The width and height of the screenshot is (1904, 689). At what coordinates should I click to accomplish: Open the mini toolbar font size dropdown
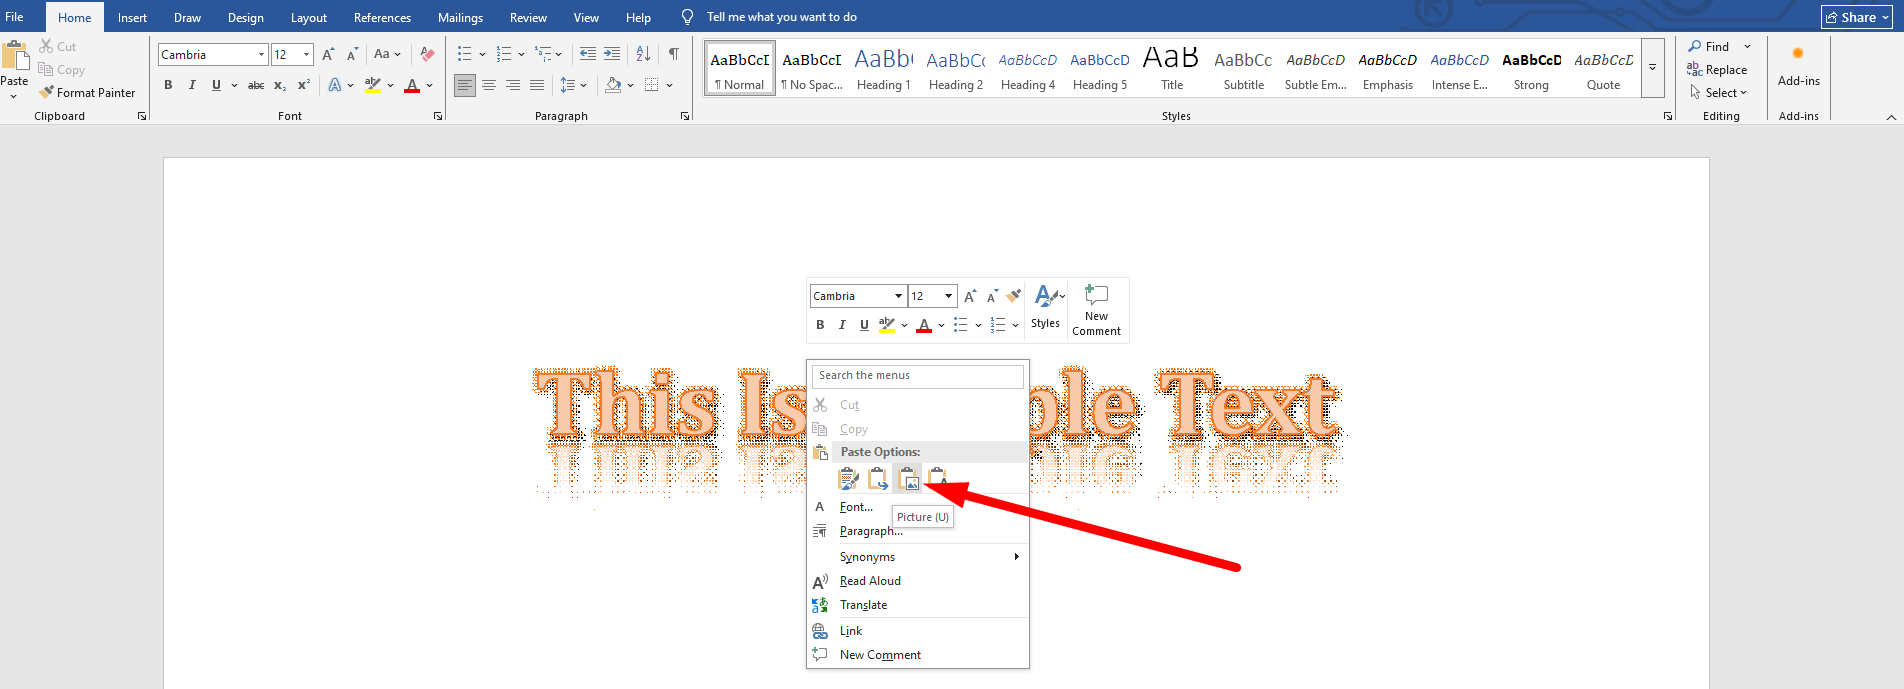pyautogui.click(x=948, y=296)
